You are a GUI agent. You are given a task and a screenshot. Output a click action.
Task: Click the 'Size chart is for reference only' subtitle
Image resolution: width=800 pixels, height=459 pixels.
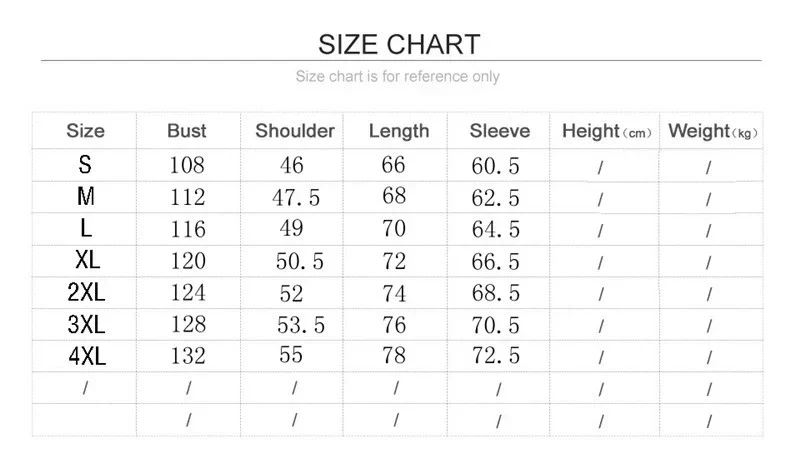(x=397, y=76)
